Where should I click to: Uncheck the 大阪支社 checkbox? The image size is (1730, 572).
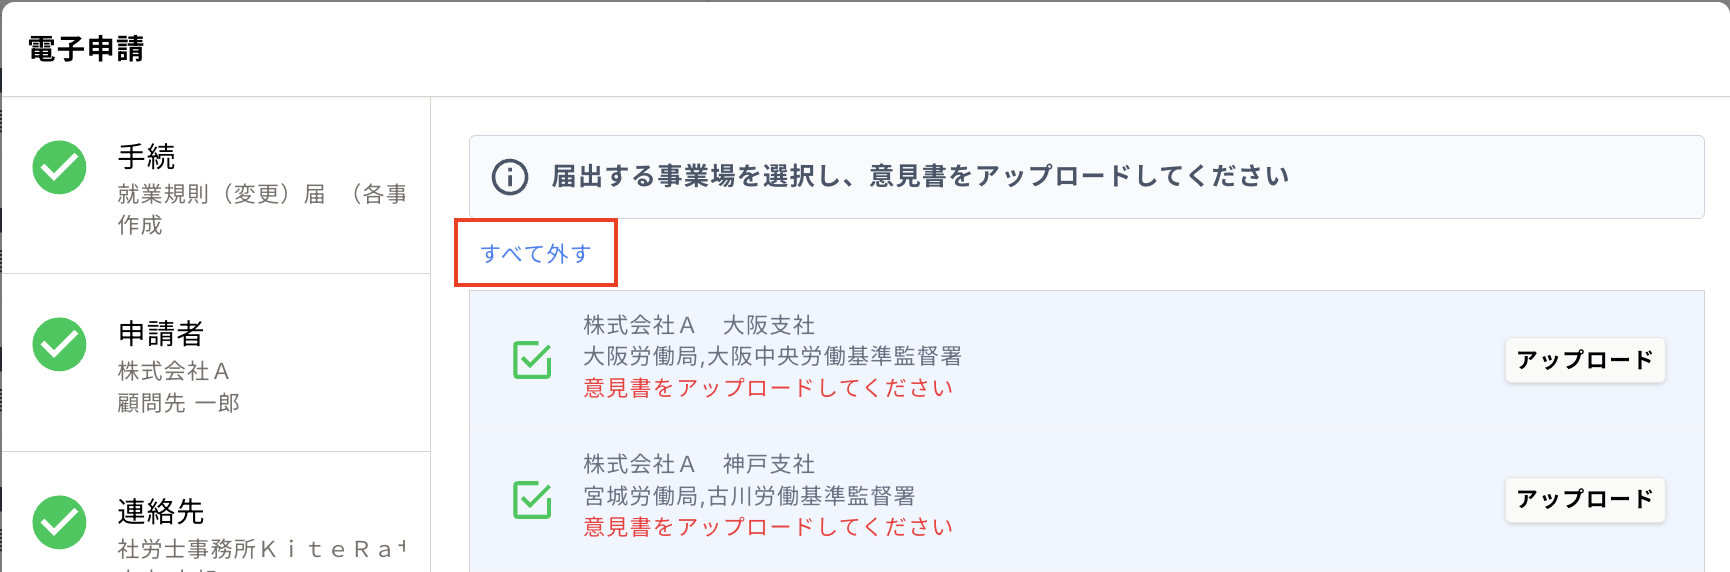point(532,360)
